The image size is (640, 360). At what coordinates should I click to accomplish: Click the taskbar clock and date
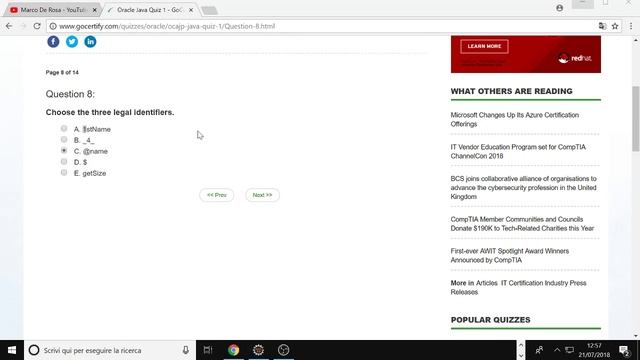click(x=594, y=350)
